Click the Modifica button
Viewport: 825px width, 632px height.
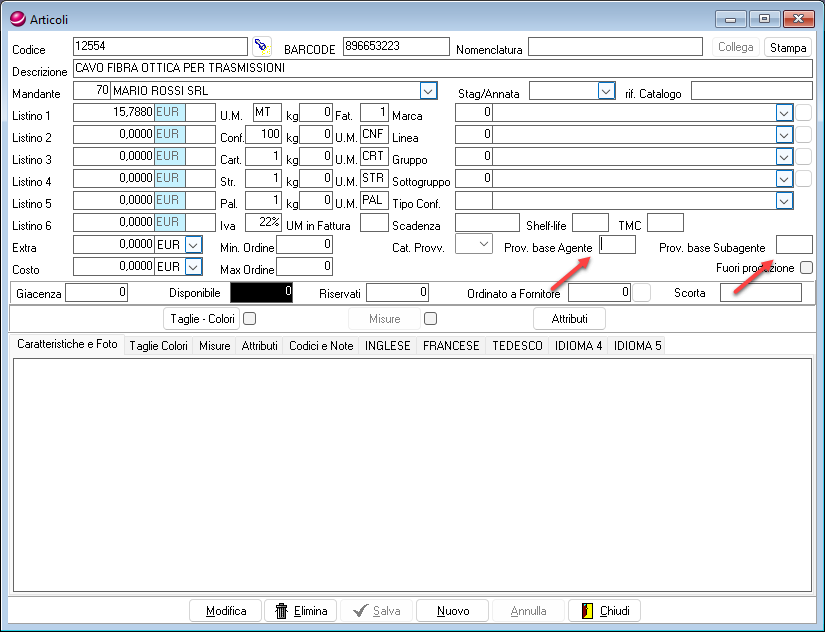(x=226, y=611)
